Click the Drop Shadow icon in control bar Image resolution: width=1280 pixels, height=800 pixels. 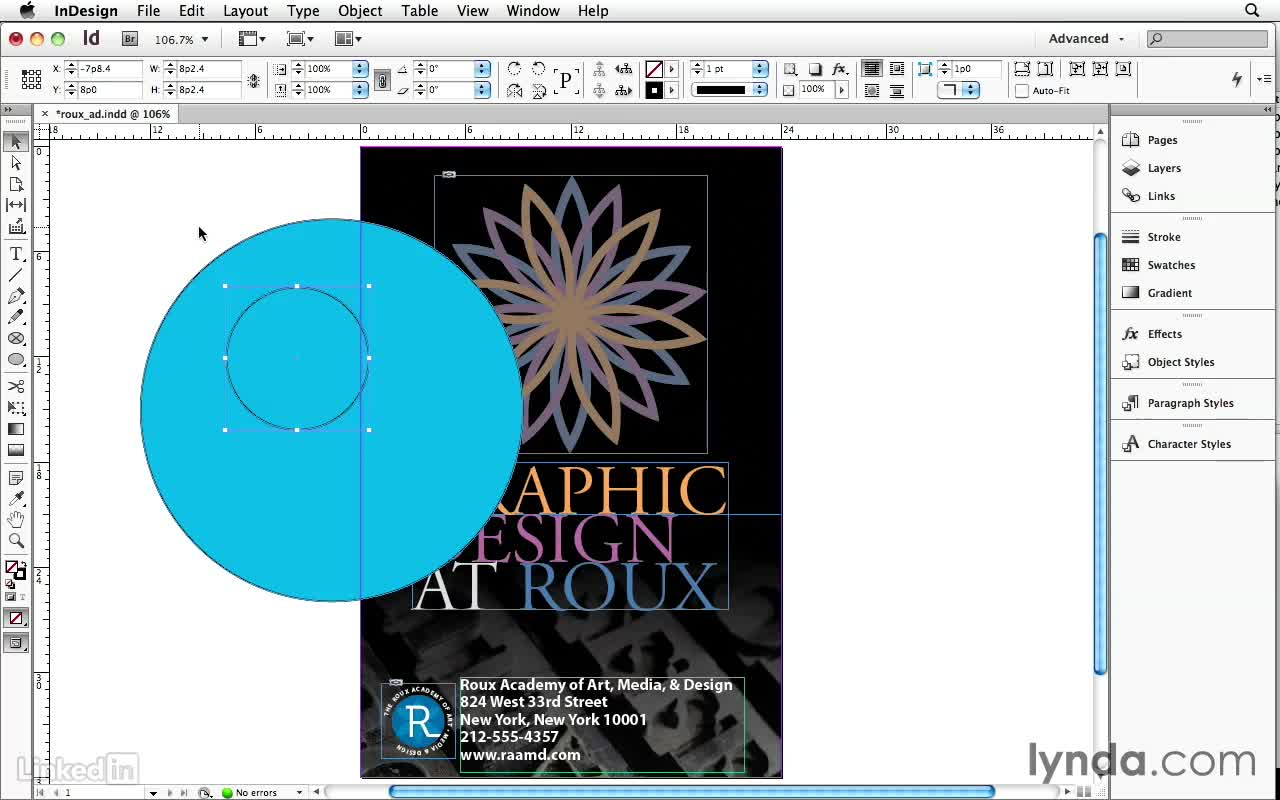tap(815, 69)
